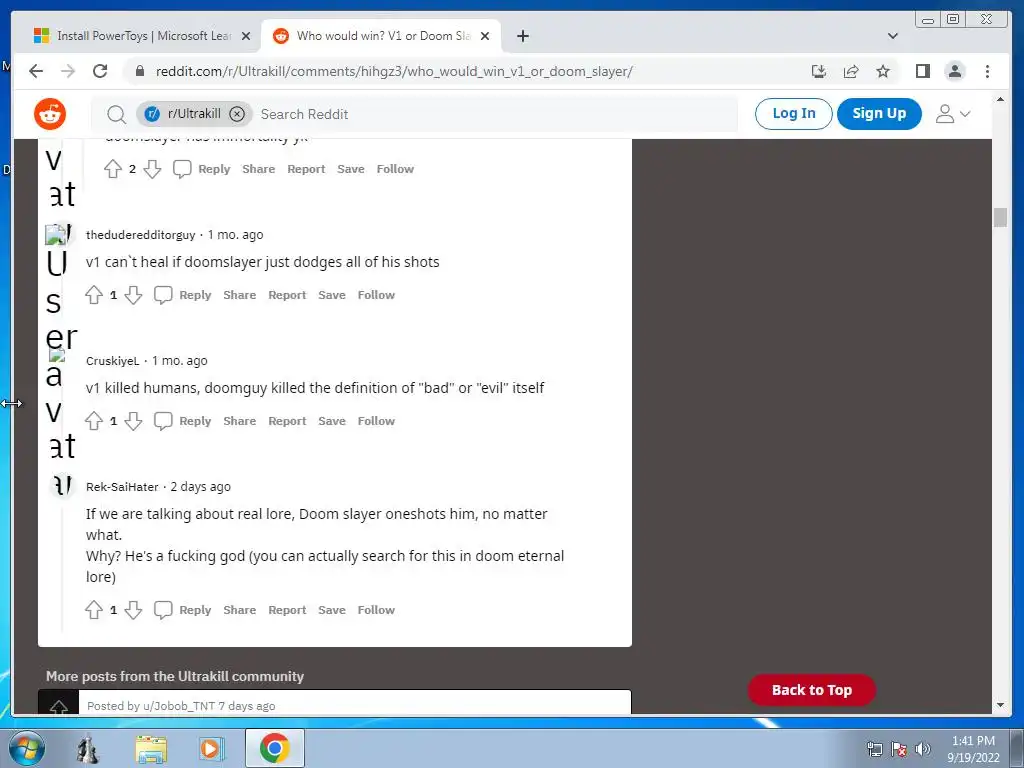Reply to the 2-point comment
The height and width of the screenshot is (768, 1024).
[202, 169]
